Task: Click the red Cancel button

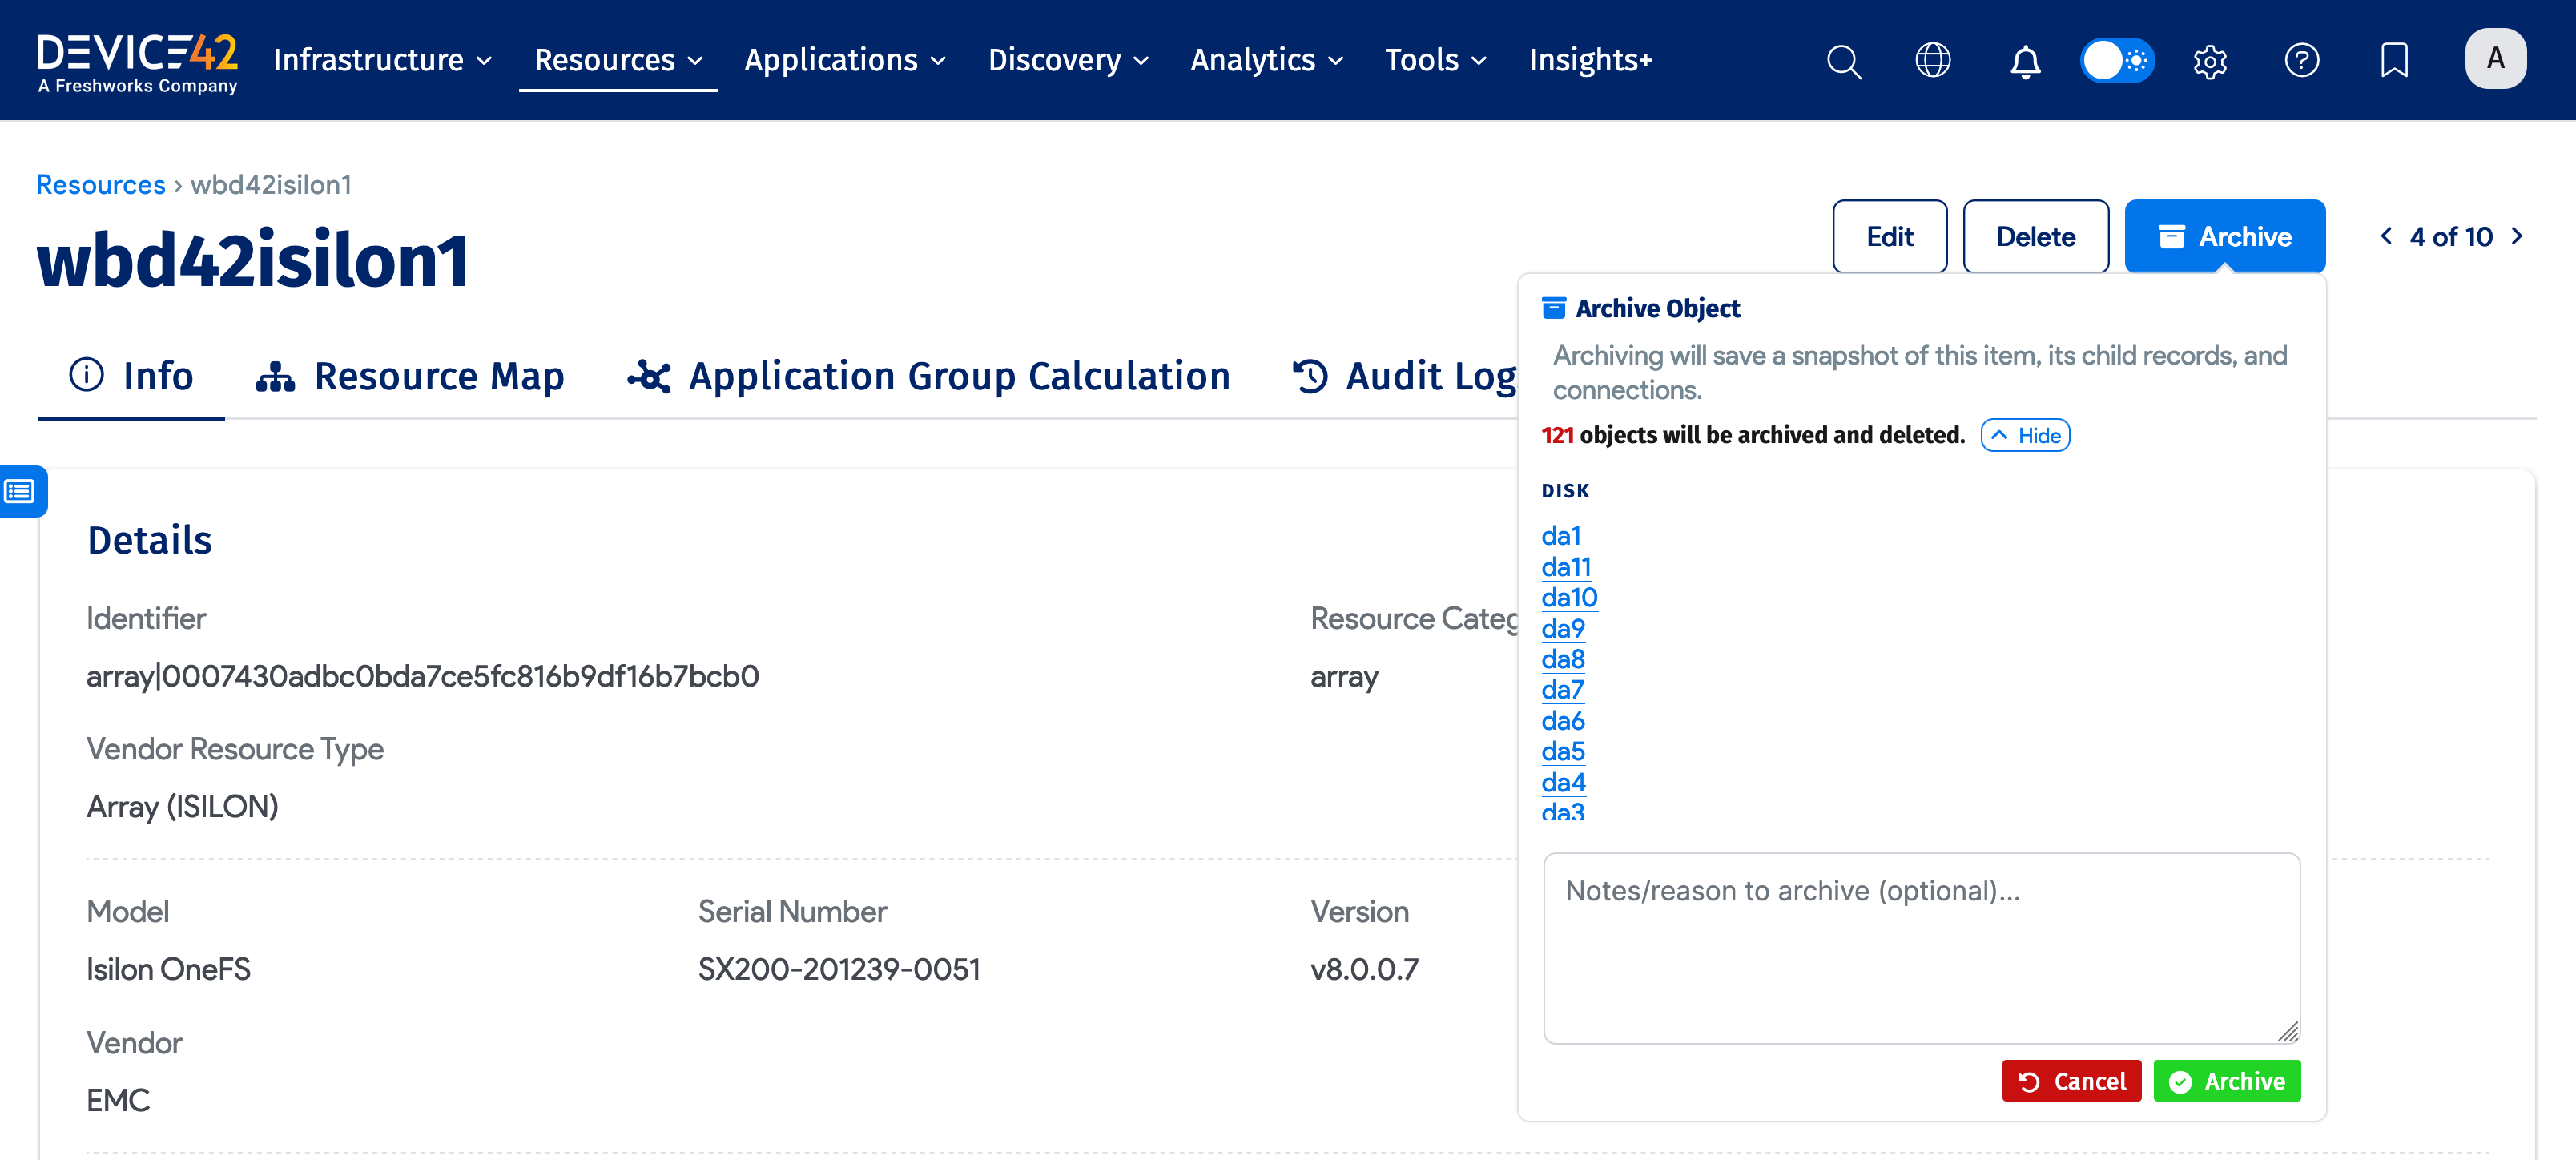Action: tap(2071, 1081)
